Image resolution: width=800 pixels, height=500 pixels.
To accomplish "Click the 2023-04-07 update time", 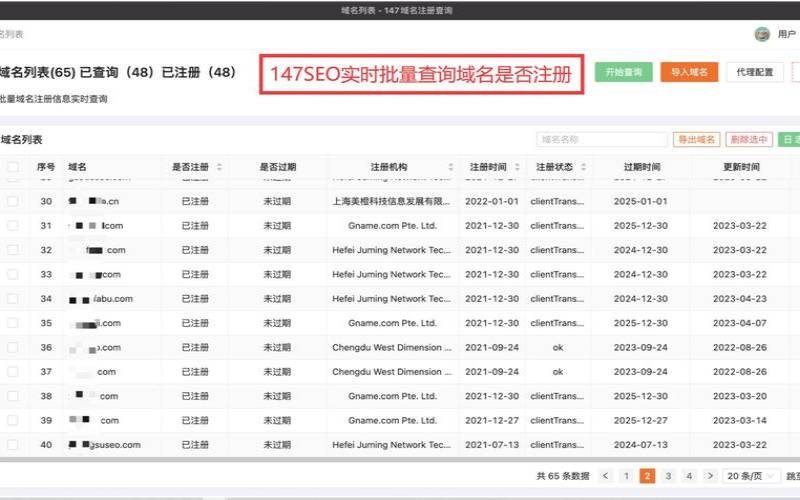I will point(740,323).
